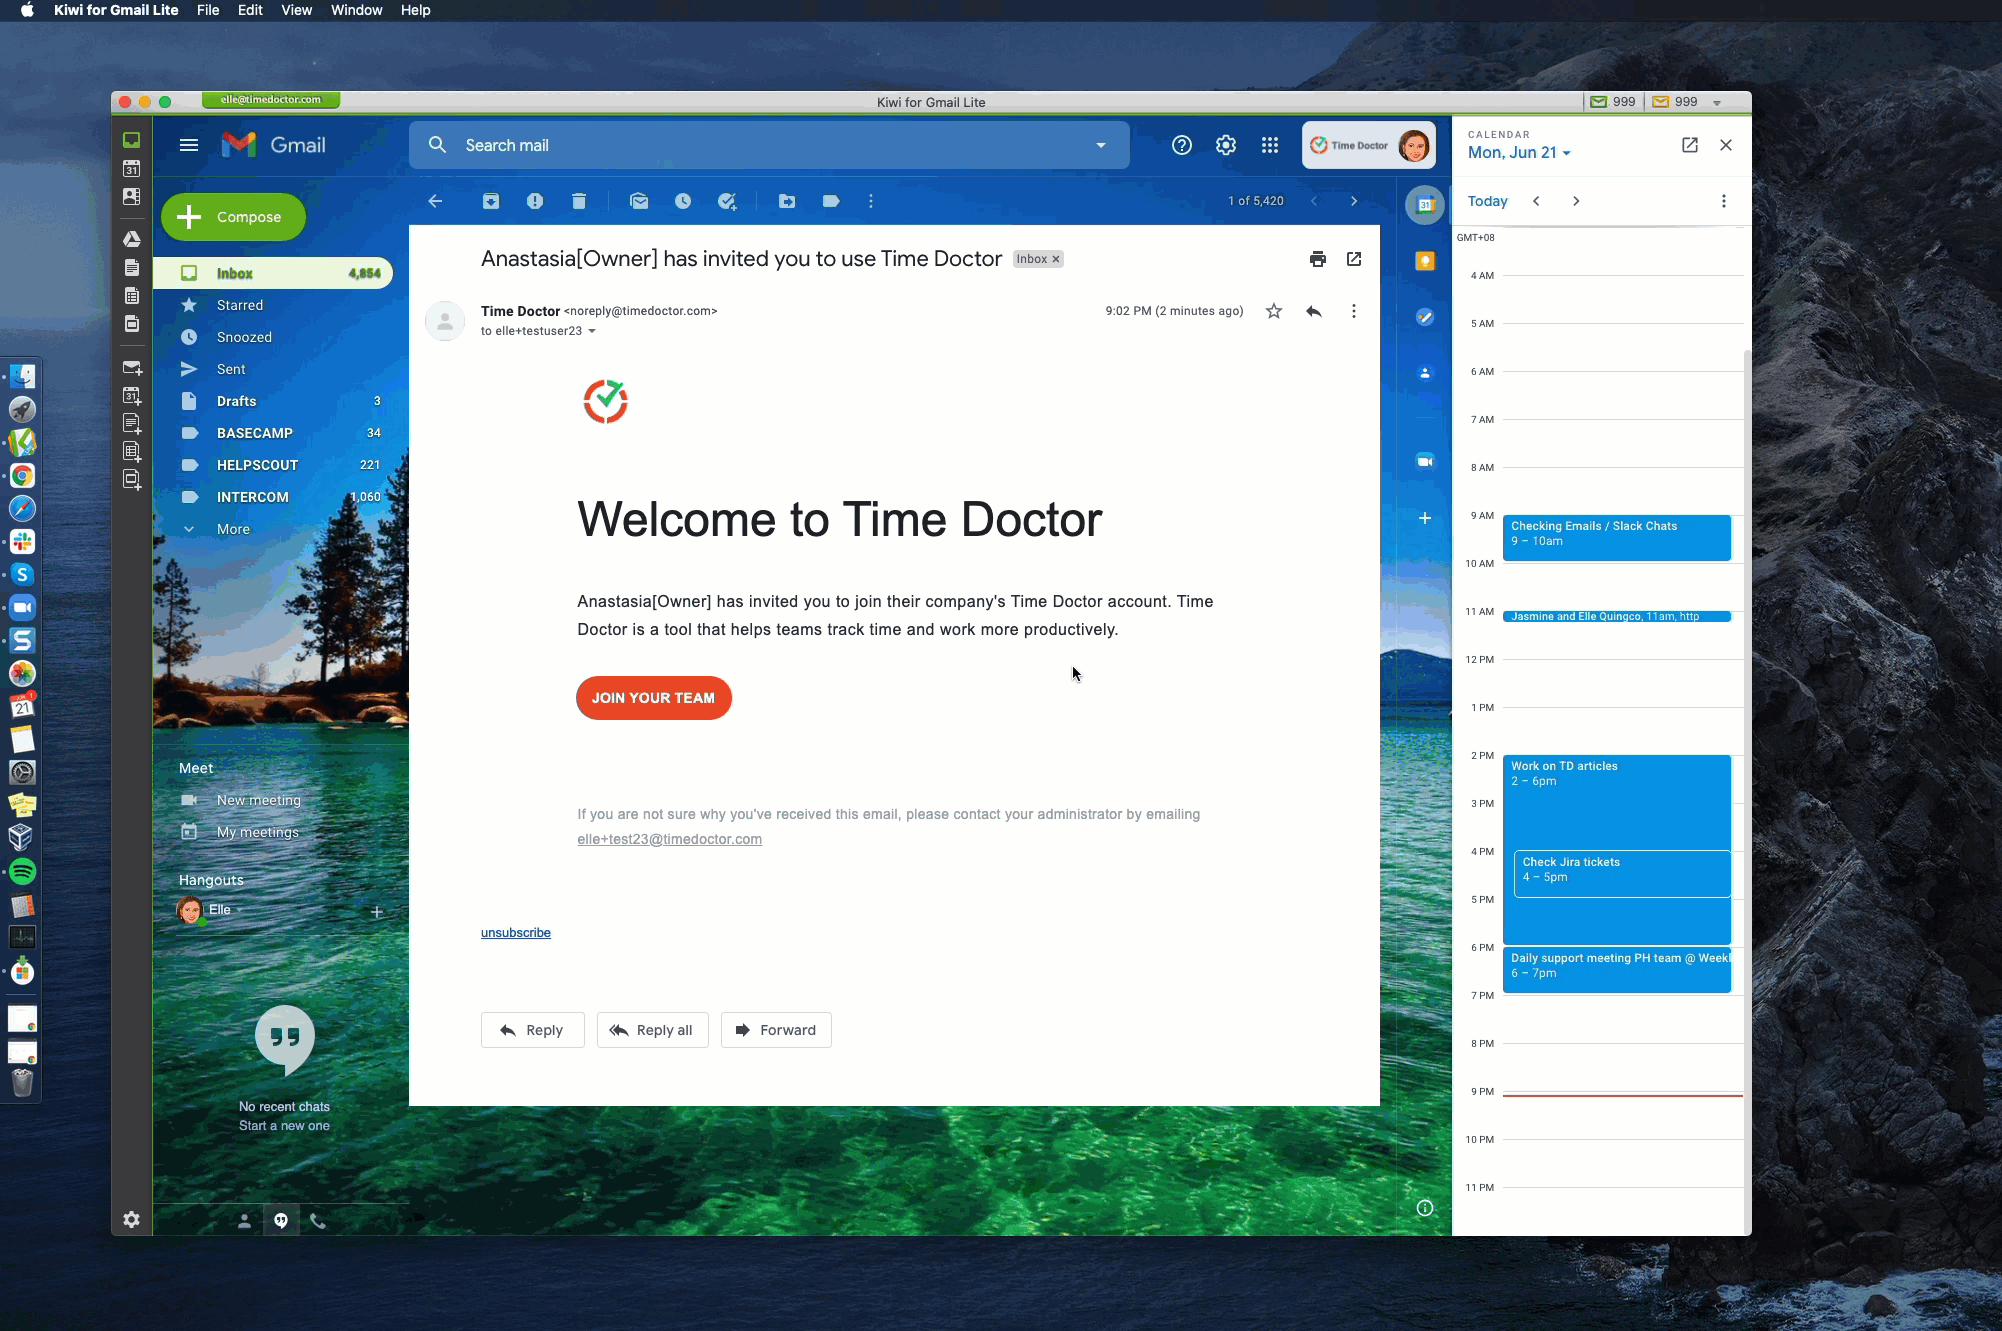The image size is (2002, 1331).
Task: Open the Kiwi for Gmail Lite menu
Action: pos(116,10)
